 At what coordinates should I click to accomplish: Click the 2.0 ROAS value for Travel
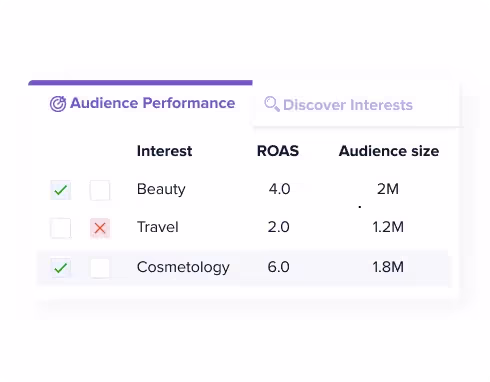pyautogui.click(x=278, y=227)
